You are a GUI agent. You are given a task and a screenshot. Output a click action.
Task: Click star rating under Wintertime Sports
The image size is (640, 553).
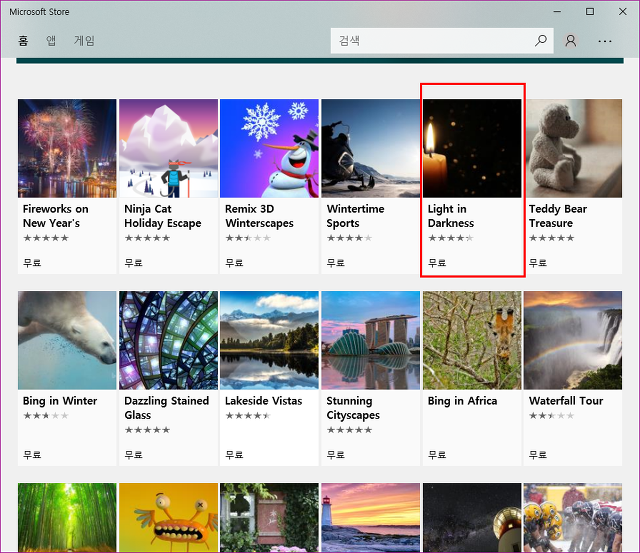coord(349,238)
